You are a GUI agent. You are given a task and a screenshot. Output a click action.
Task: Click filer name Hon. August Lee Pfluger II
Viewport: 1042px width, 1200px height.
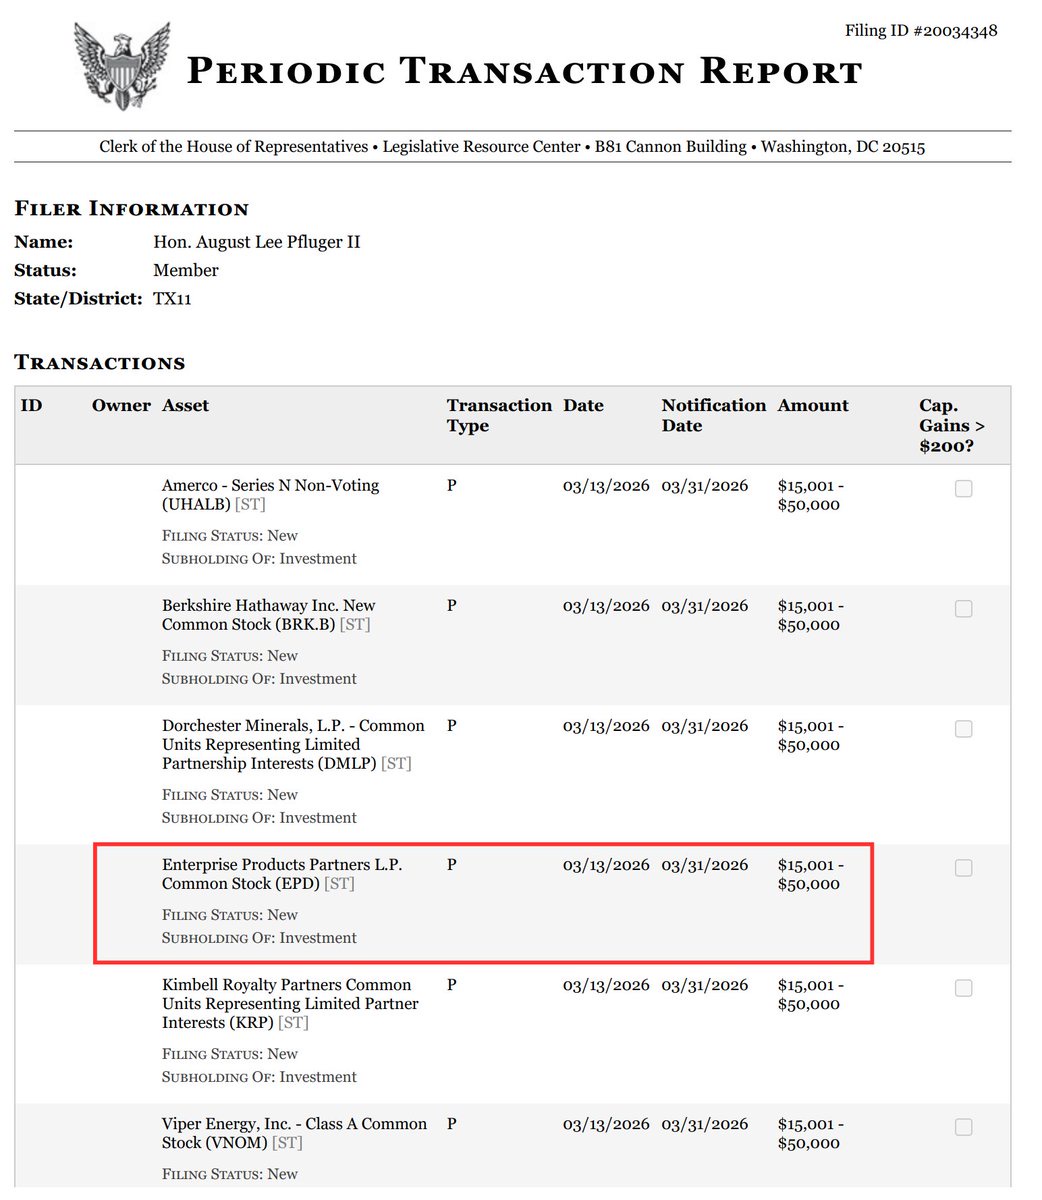[x=257, y=242]
